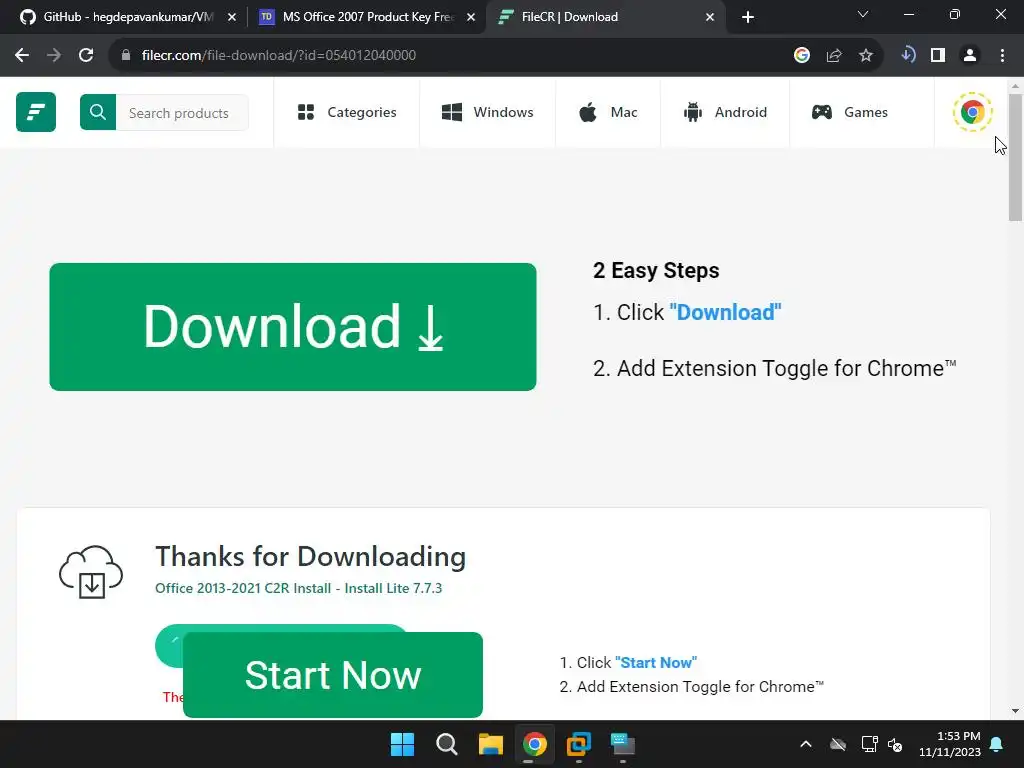Open the VMware taskbar icon
This screenshot has width=1024, height=768.
[579, 744]
